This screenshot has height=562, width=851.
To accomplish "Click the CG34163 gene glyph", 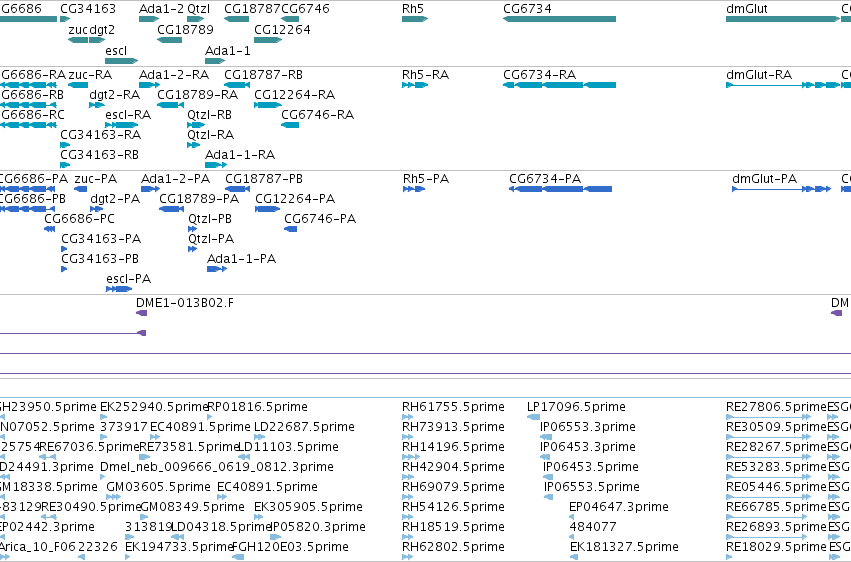I will 65,19.
